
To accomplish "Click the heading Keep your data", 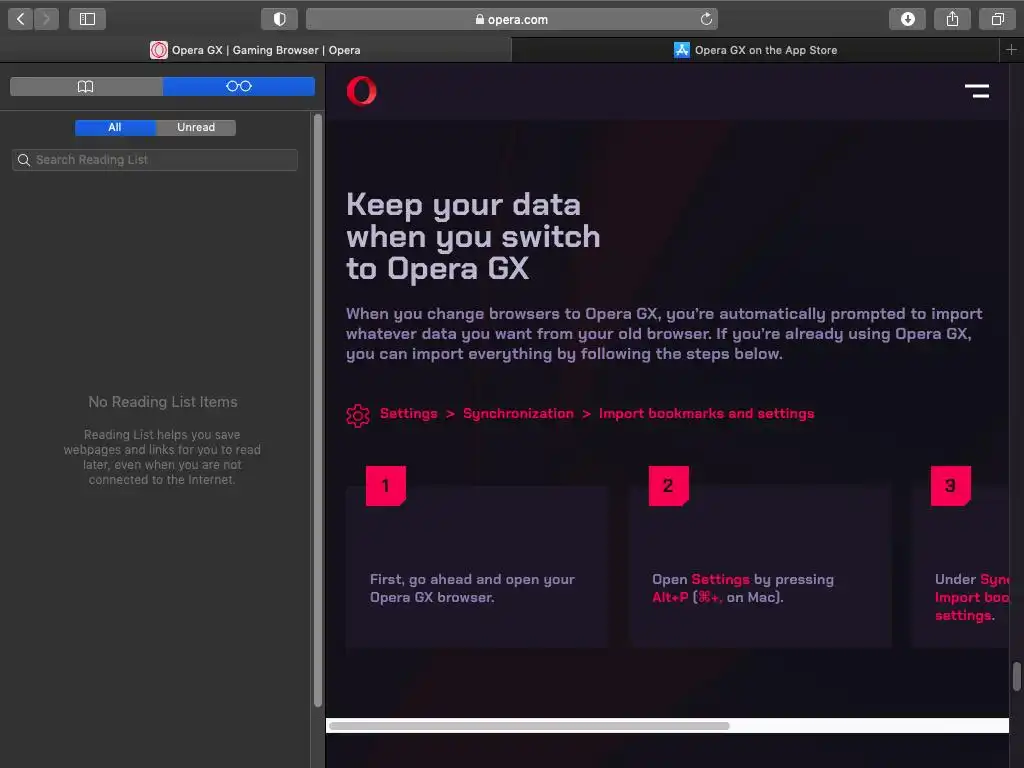I will (x=473, y=236).
